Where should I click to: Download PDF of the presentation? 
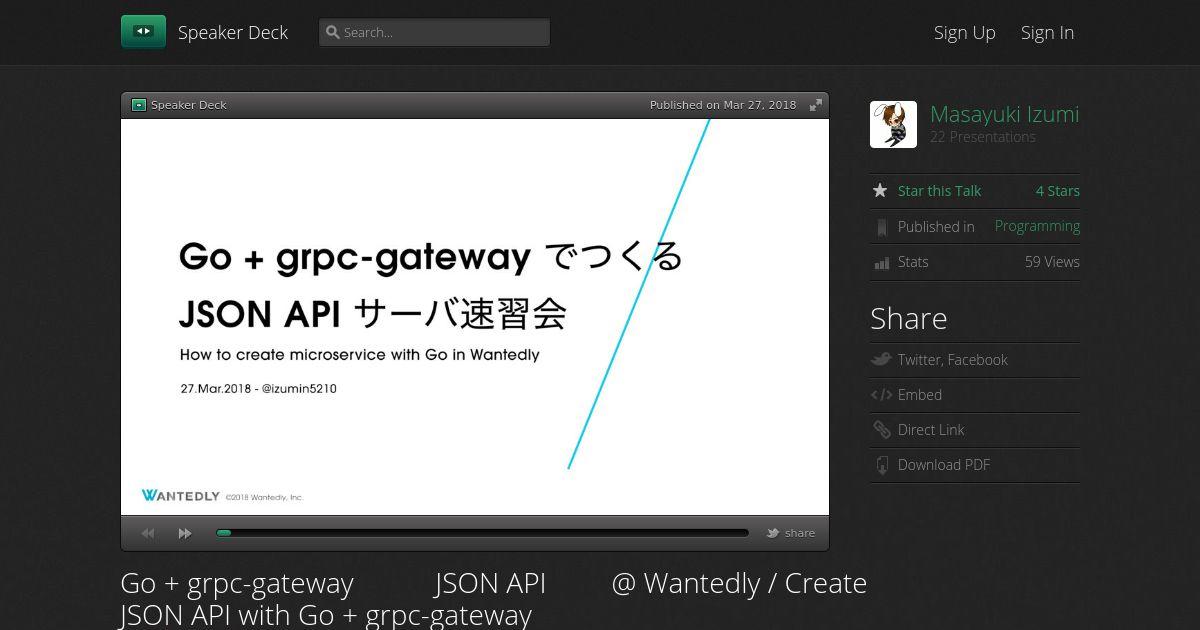click(x=944, y=465)
